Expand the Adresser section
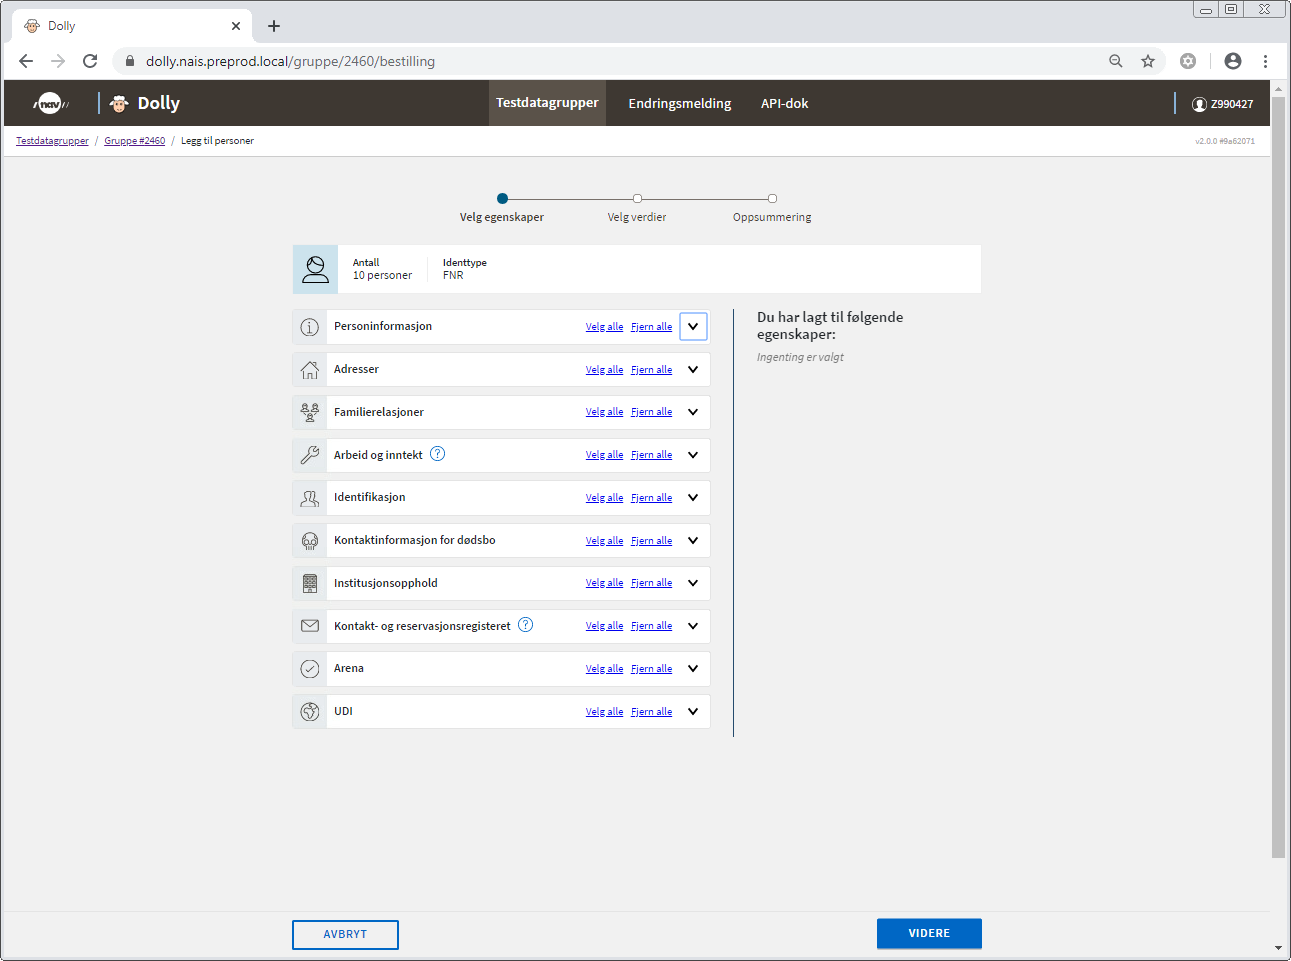 click(x=693, y=370)
